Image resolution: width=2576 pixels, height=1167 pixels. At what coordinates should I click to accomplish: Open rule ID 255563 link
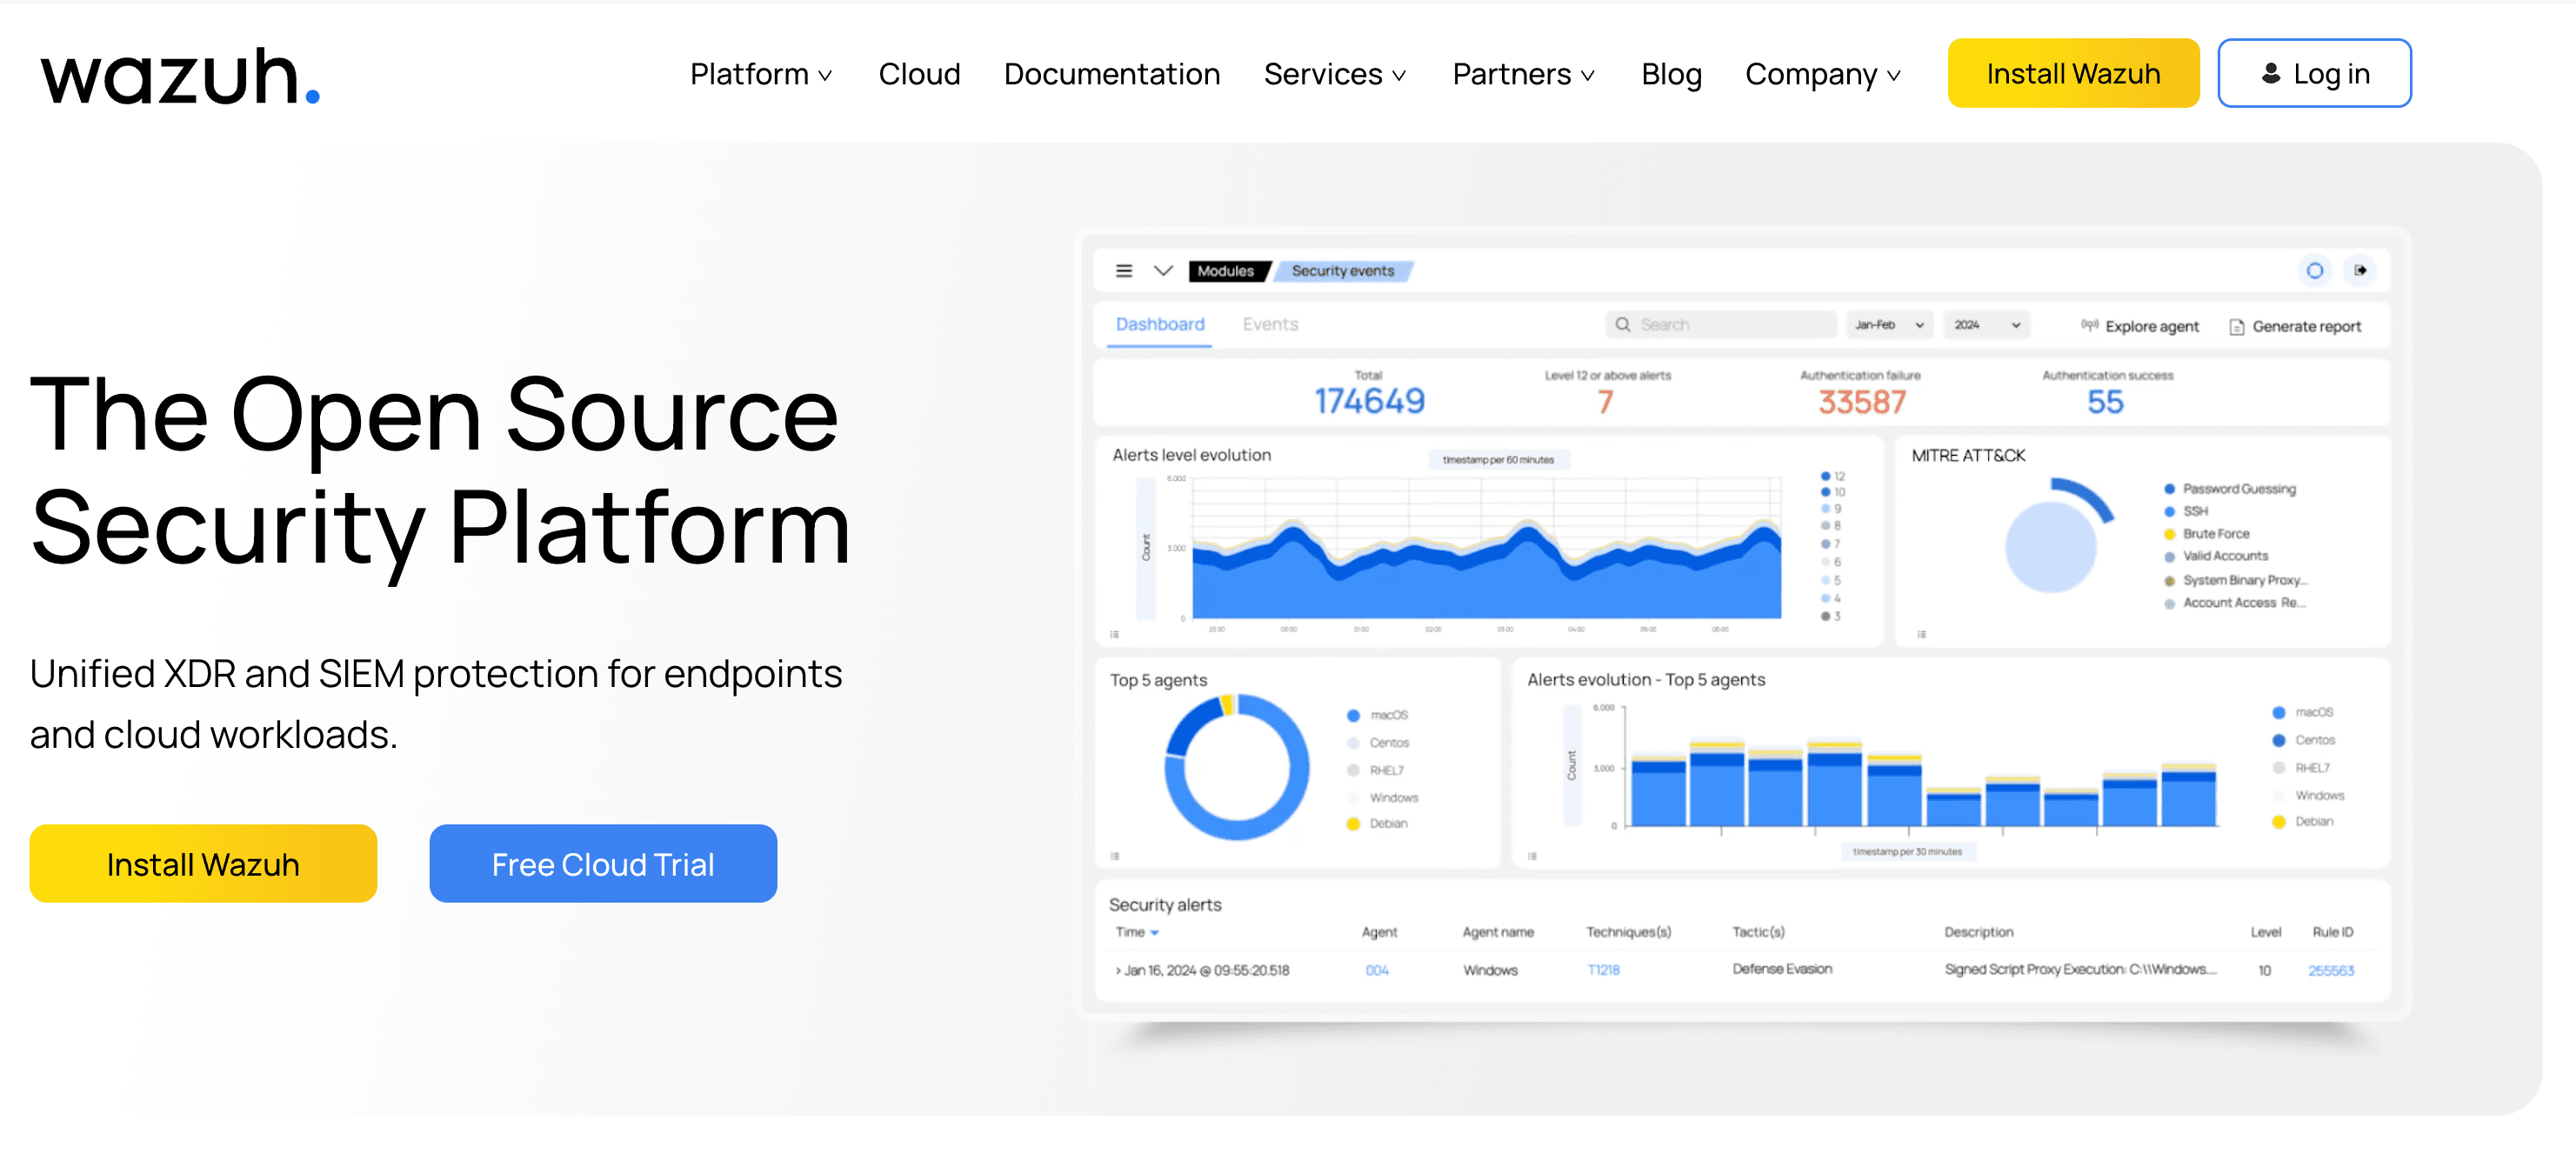[2330, 970]
